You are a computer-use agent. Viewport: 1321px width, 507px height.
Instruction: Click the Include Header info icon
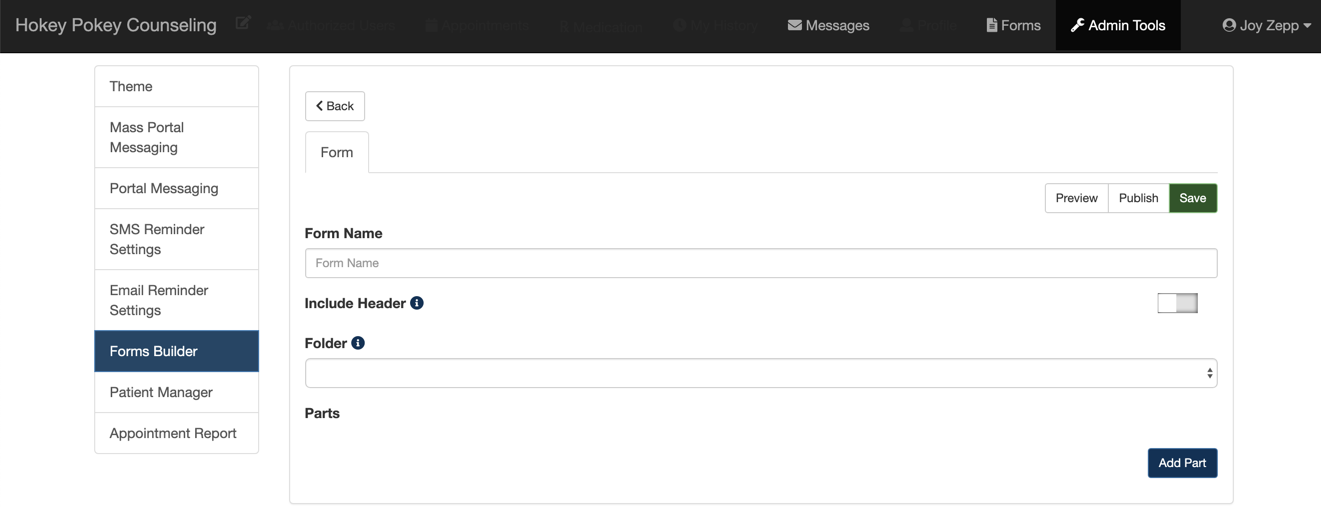tap(417, 303)
